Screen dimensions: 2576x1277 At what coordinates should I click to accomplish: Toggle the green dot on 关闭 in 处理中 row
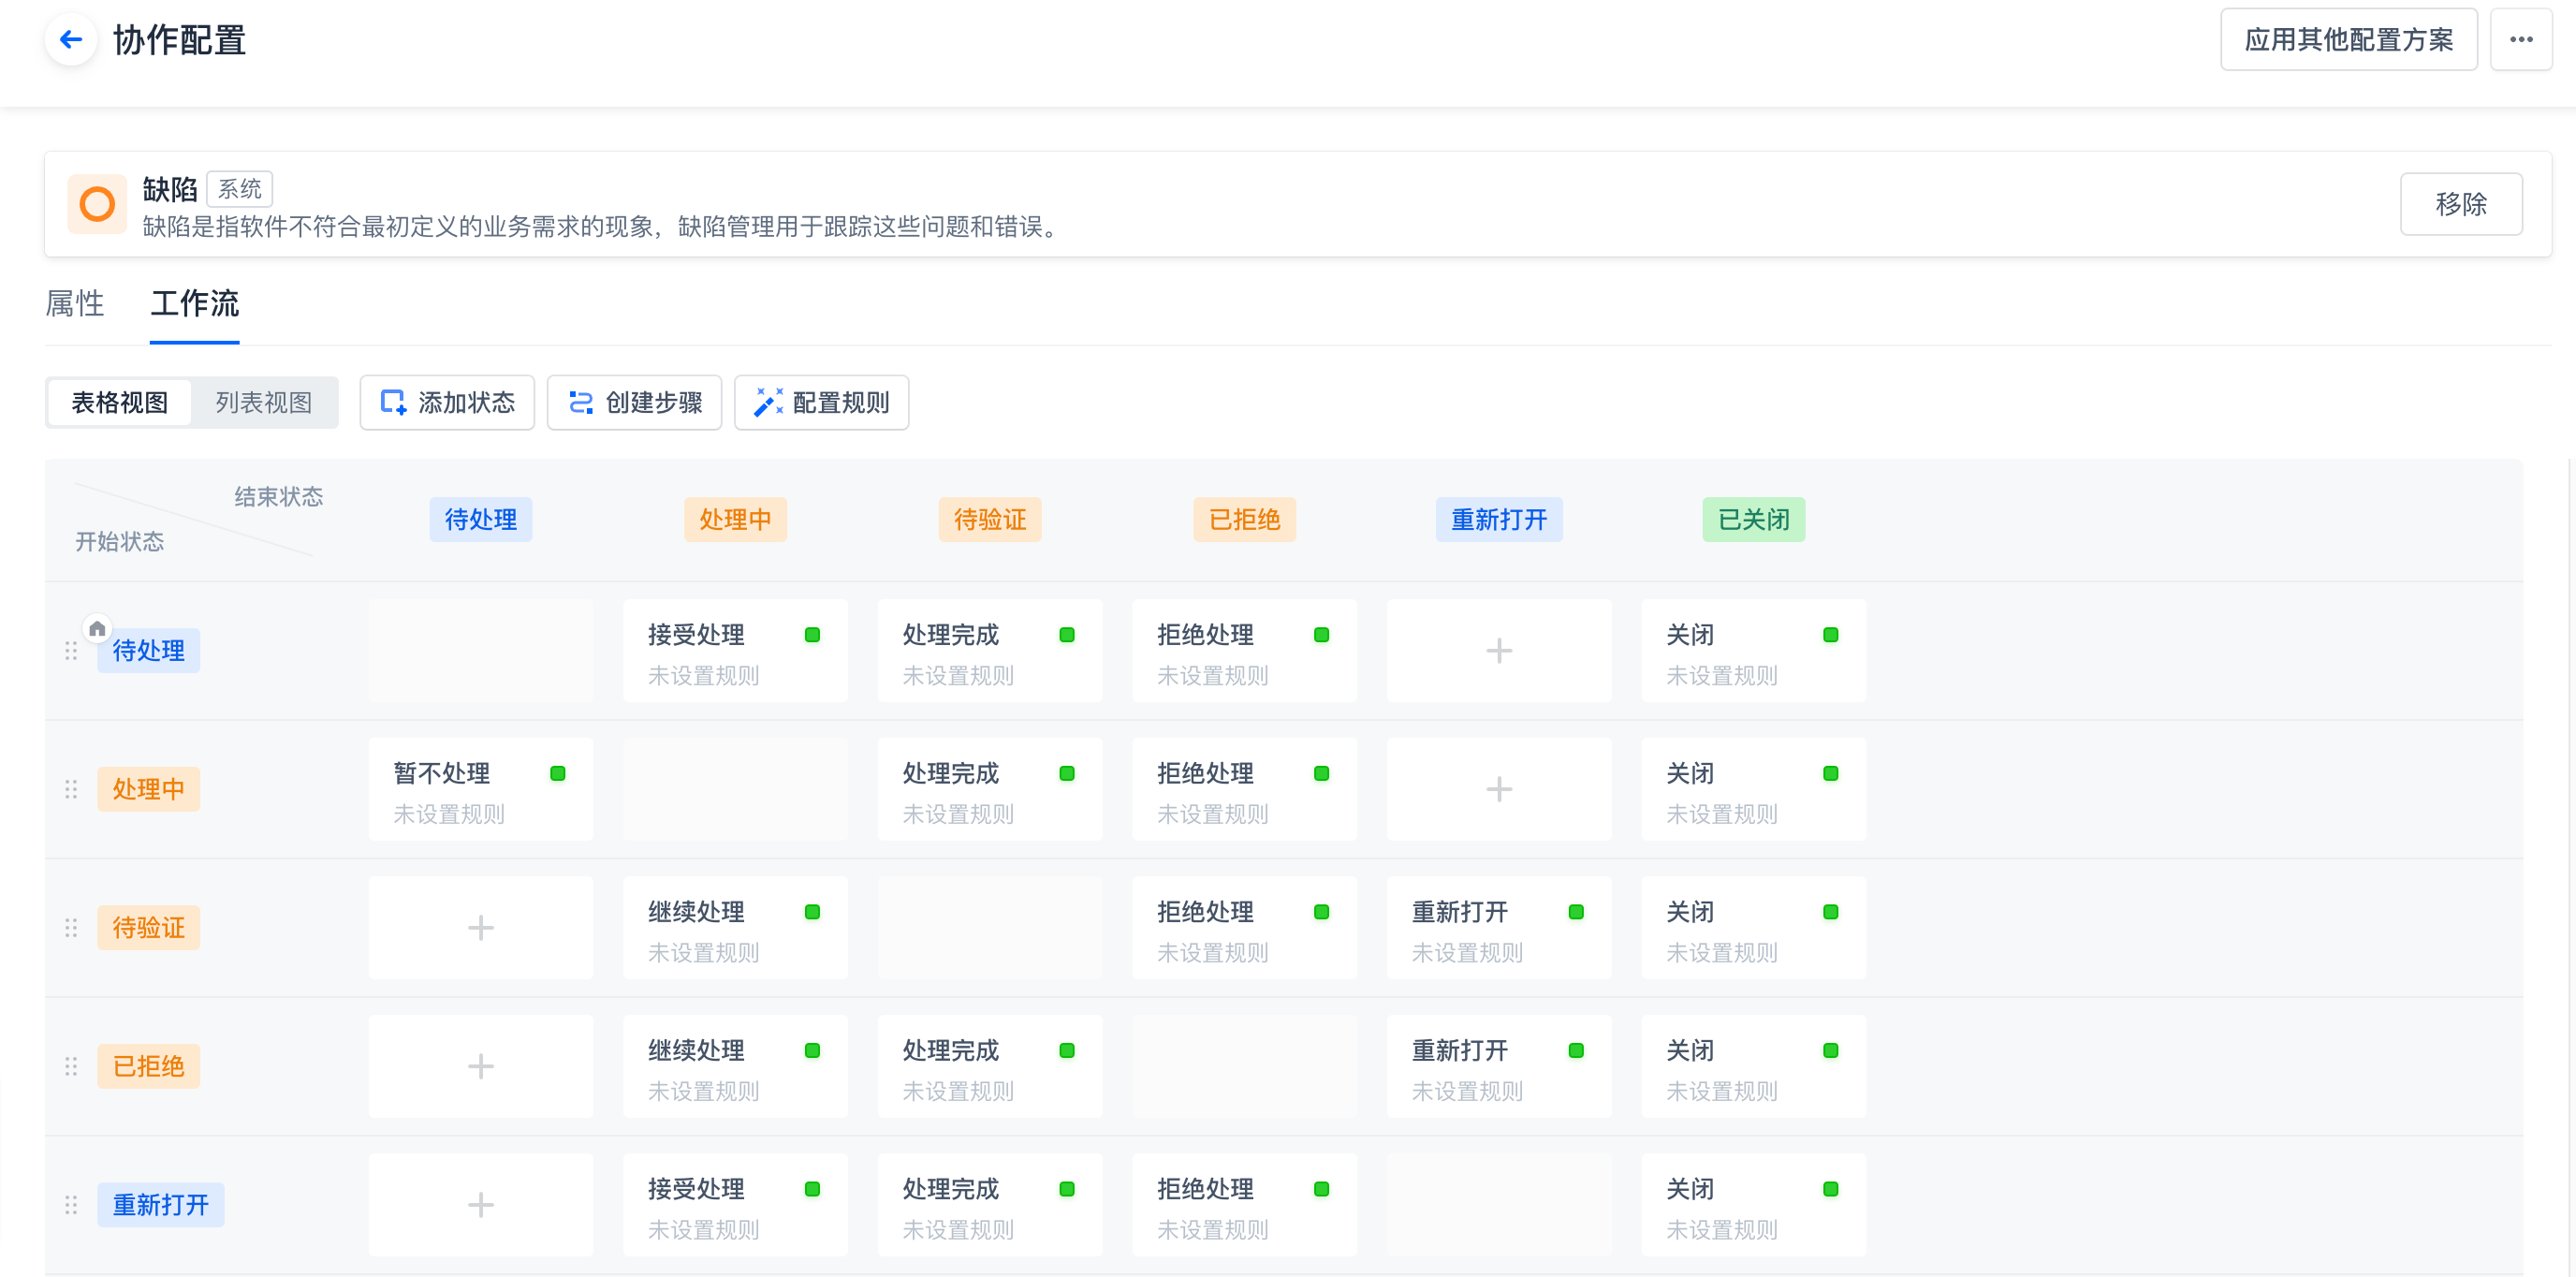(1830, 773)
